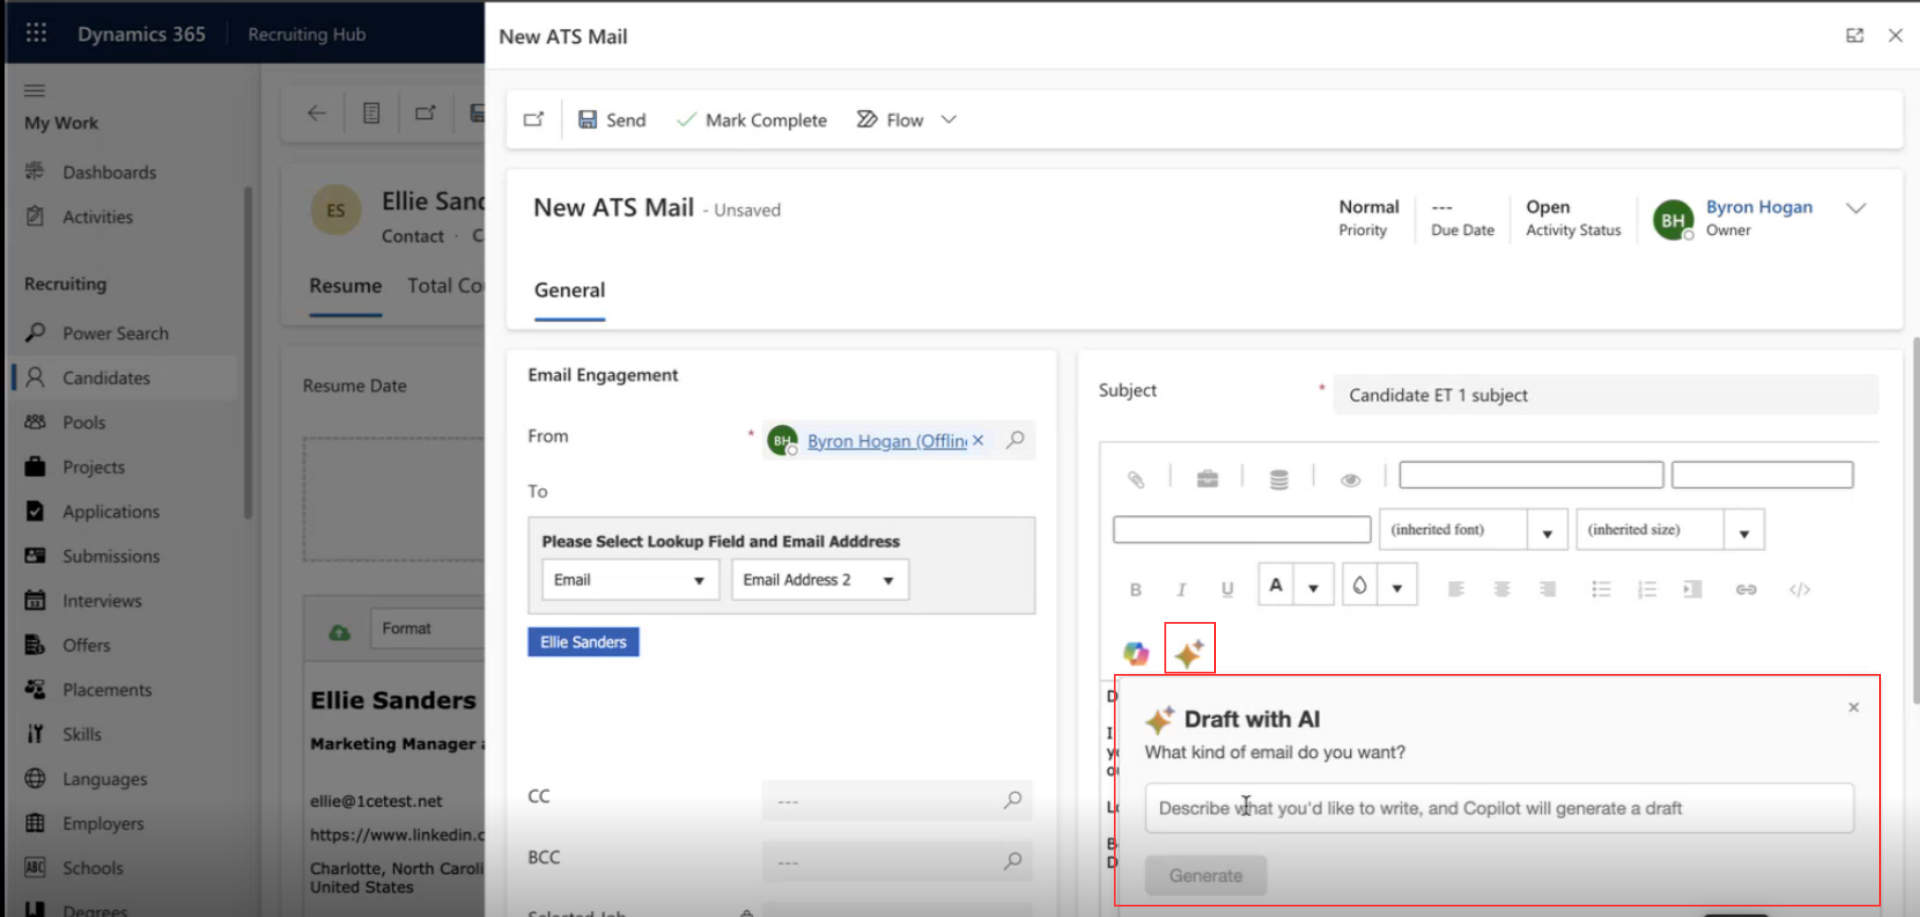Click the Copilot draft description input
Viewport: 1920px width, 917px height.
[x=1499, y=808]
